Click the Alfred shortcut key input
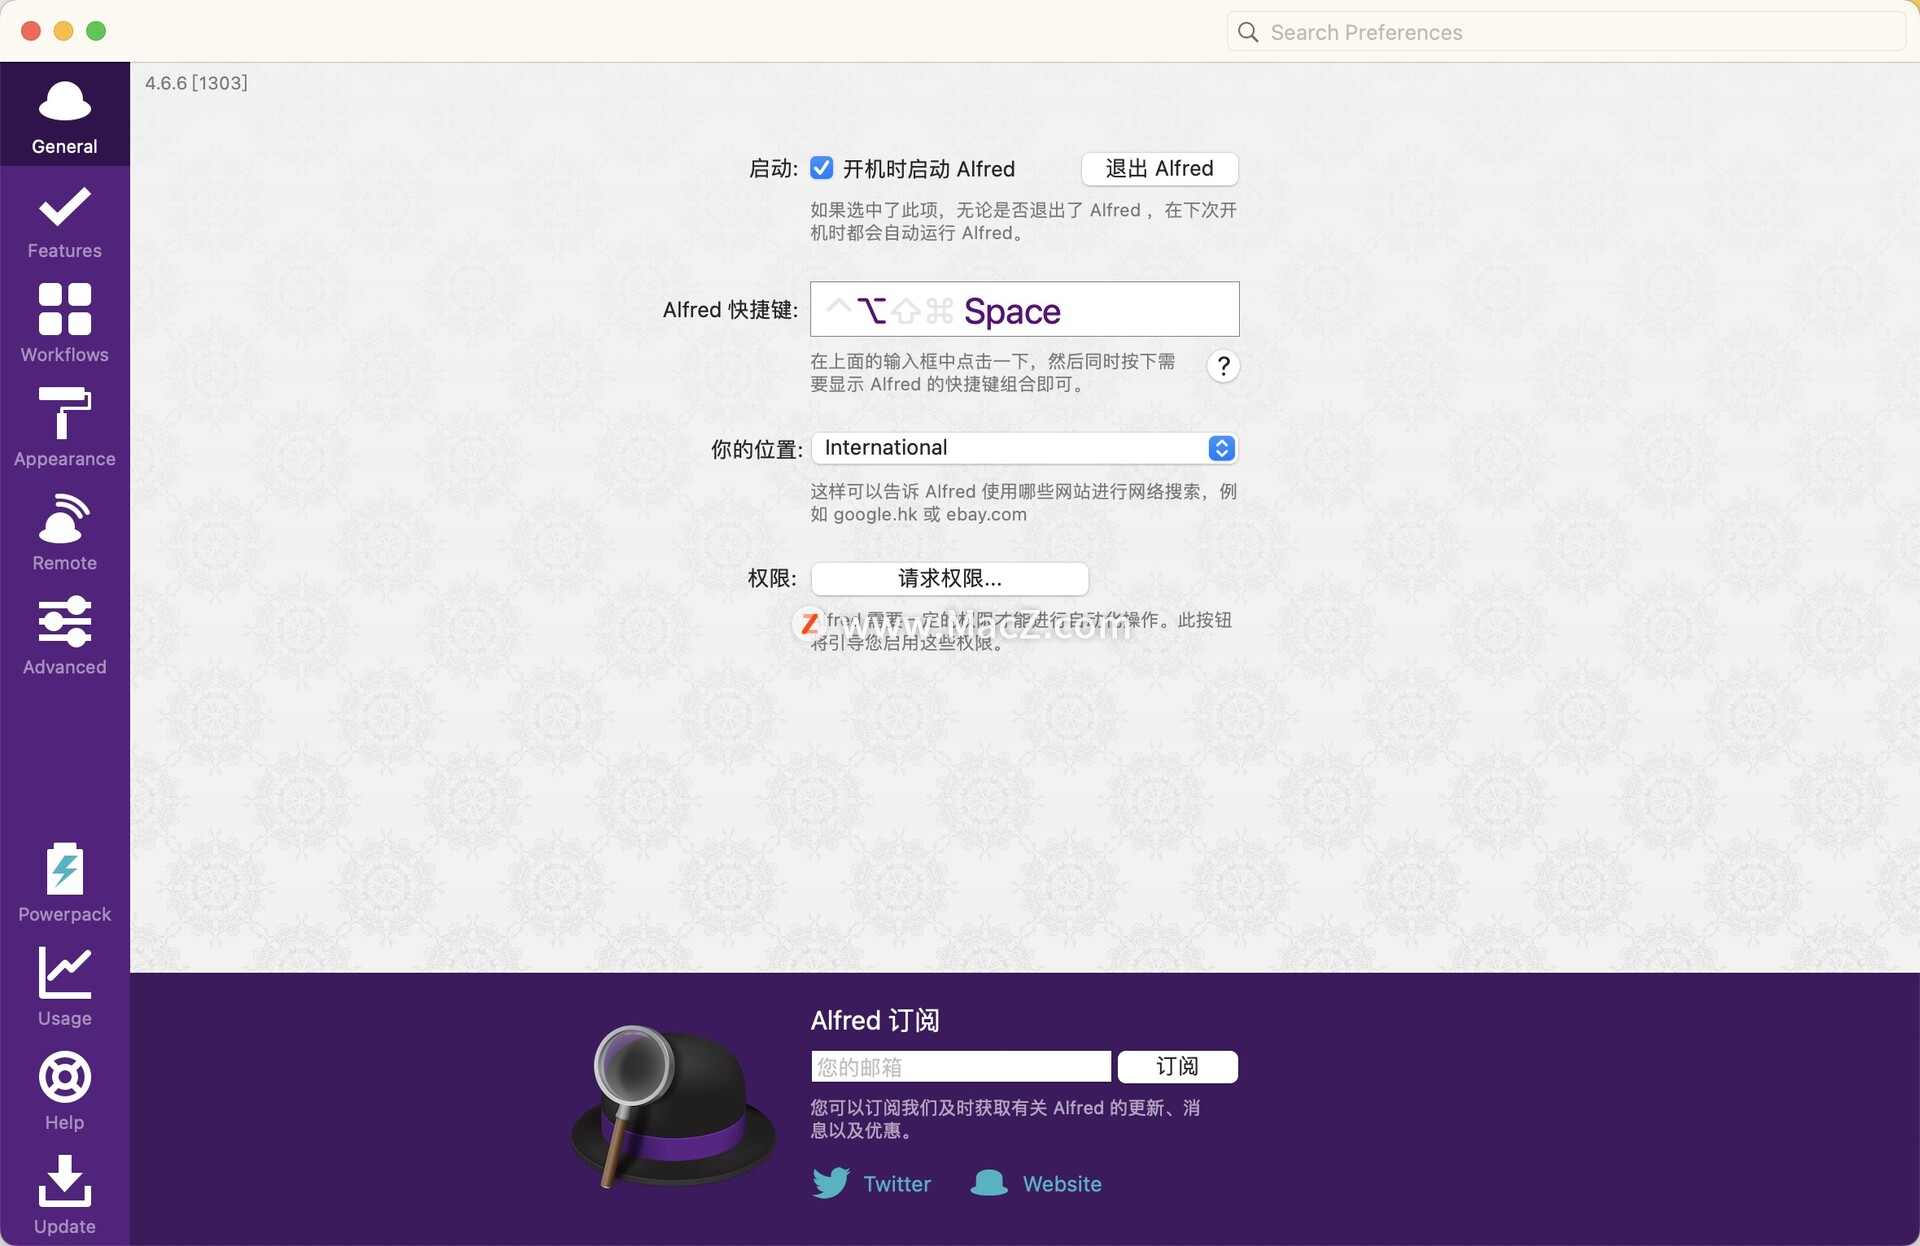 click(x=1024, y=308)
